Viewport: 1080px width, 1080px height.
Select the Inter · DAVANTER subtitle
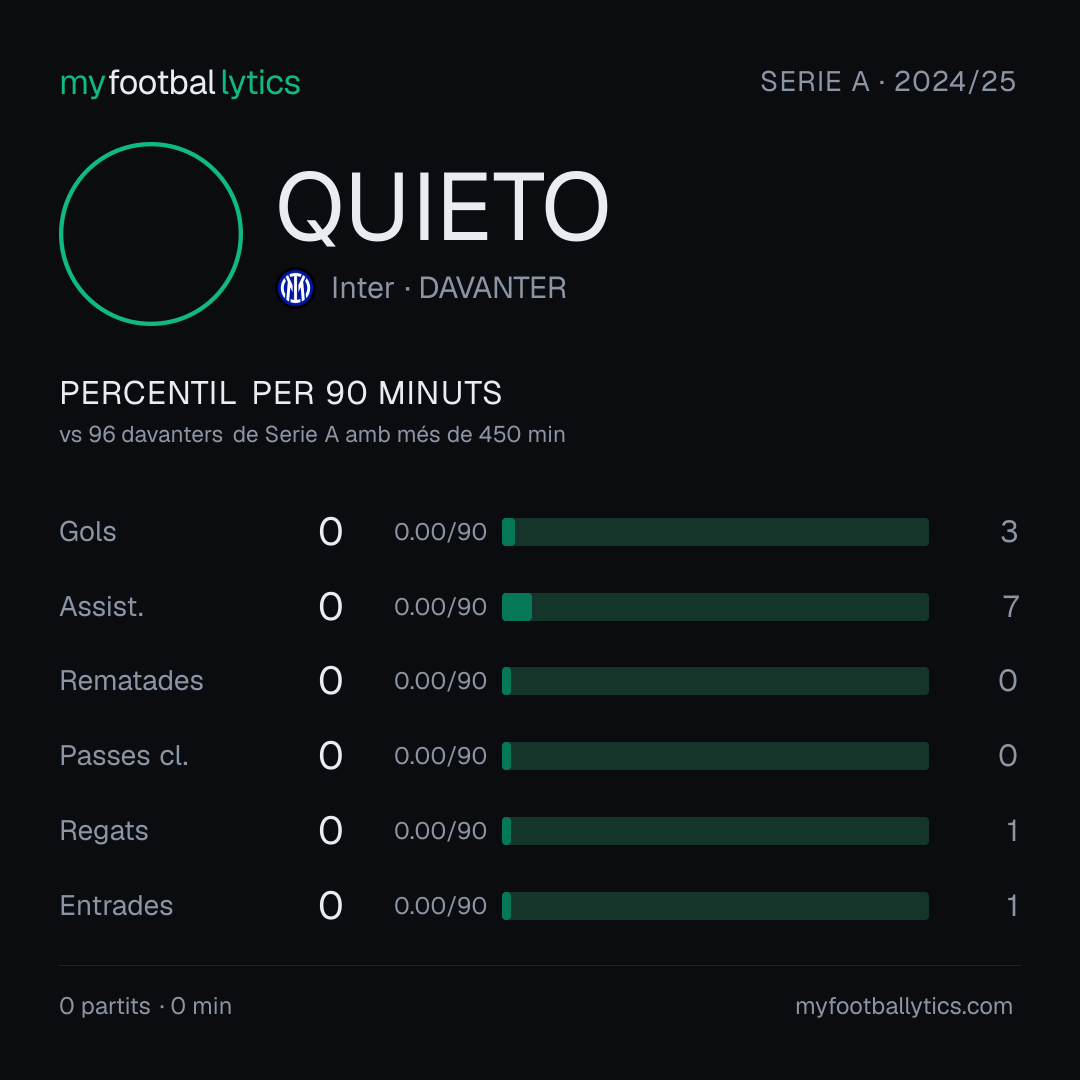tap(448, 288)
